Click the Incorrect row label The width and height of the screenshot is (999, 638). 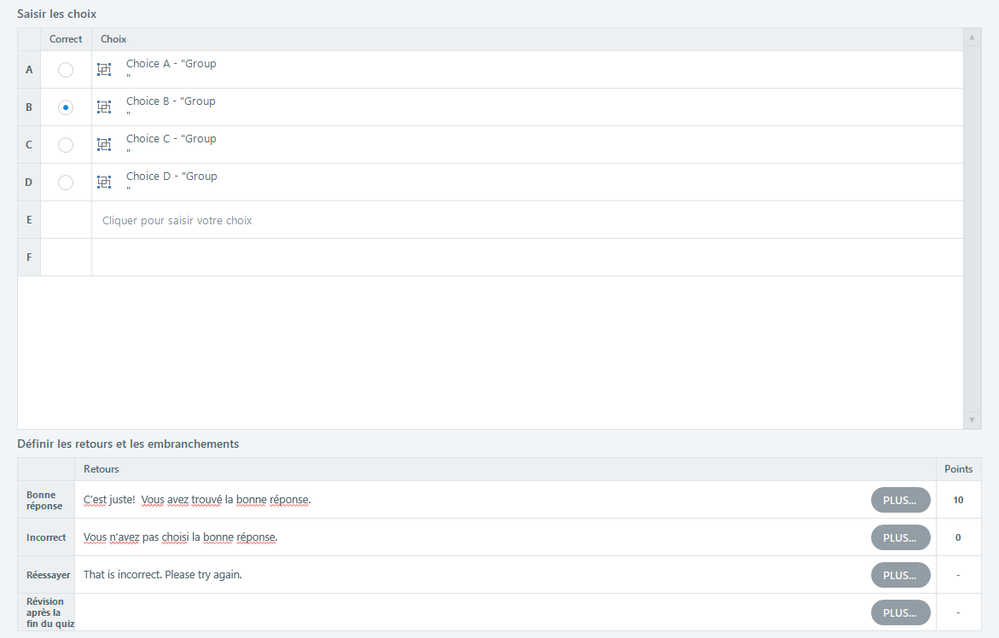(46, 538)
